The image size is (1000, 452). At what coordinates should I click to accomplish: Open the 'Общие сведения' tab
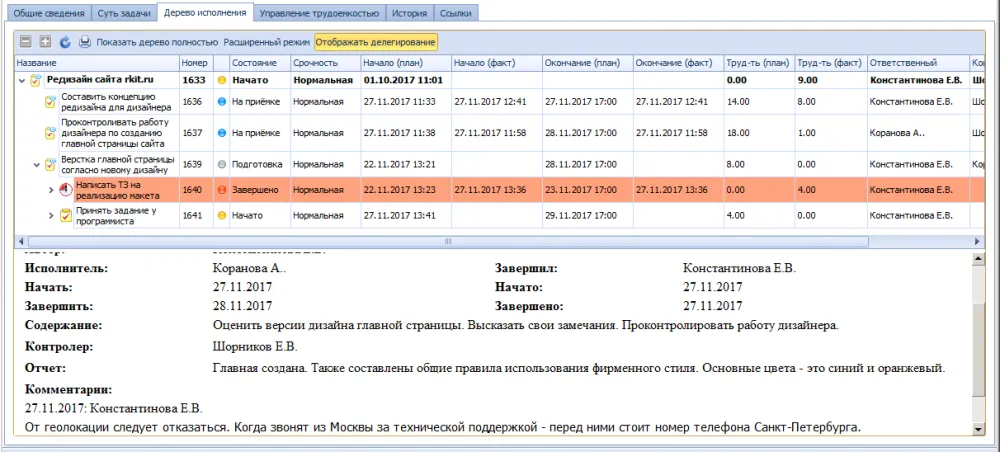click(47, 13)
